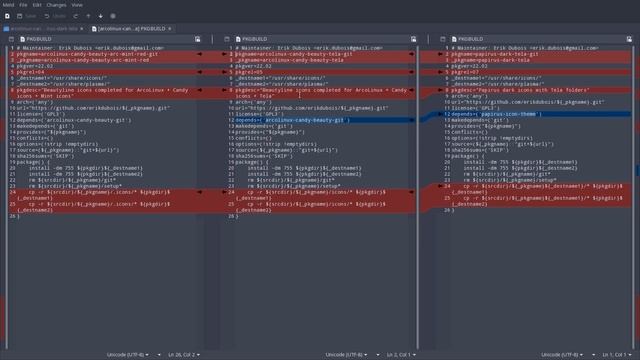Close the [arcolinux-can...a] PKGBUILD tab
The width and height of the screenshot is (640, 360).
point(169,29)
